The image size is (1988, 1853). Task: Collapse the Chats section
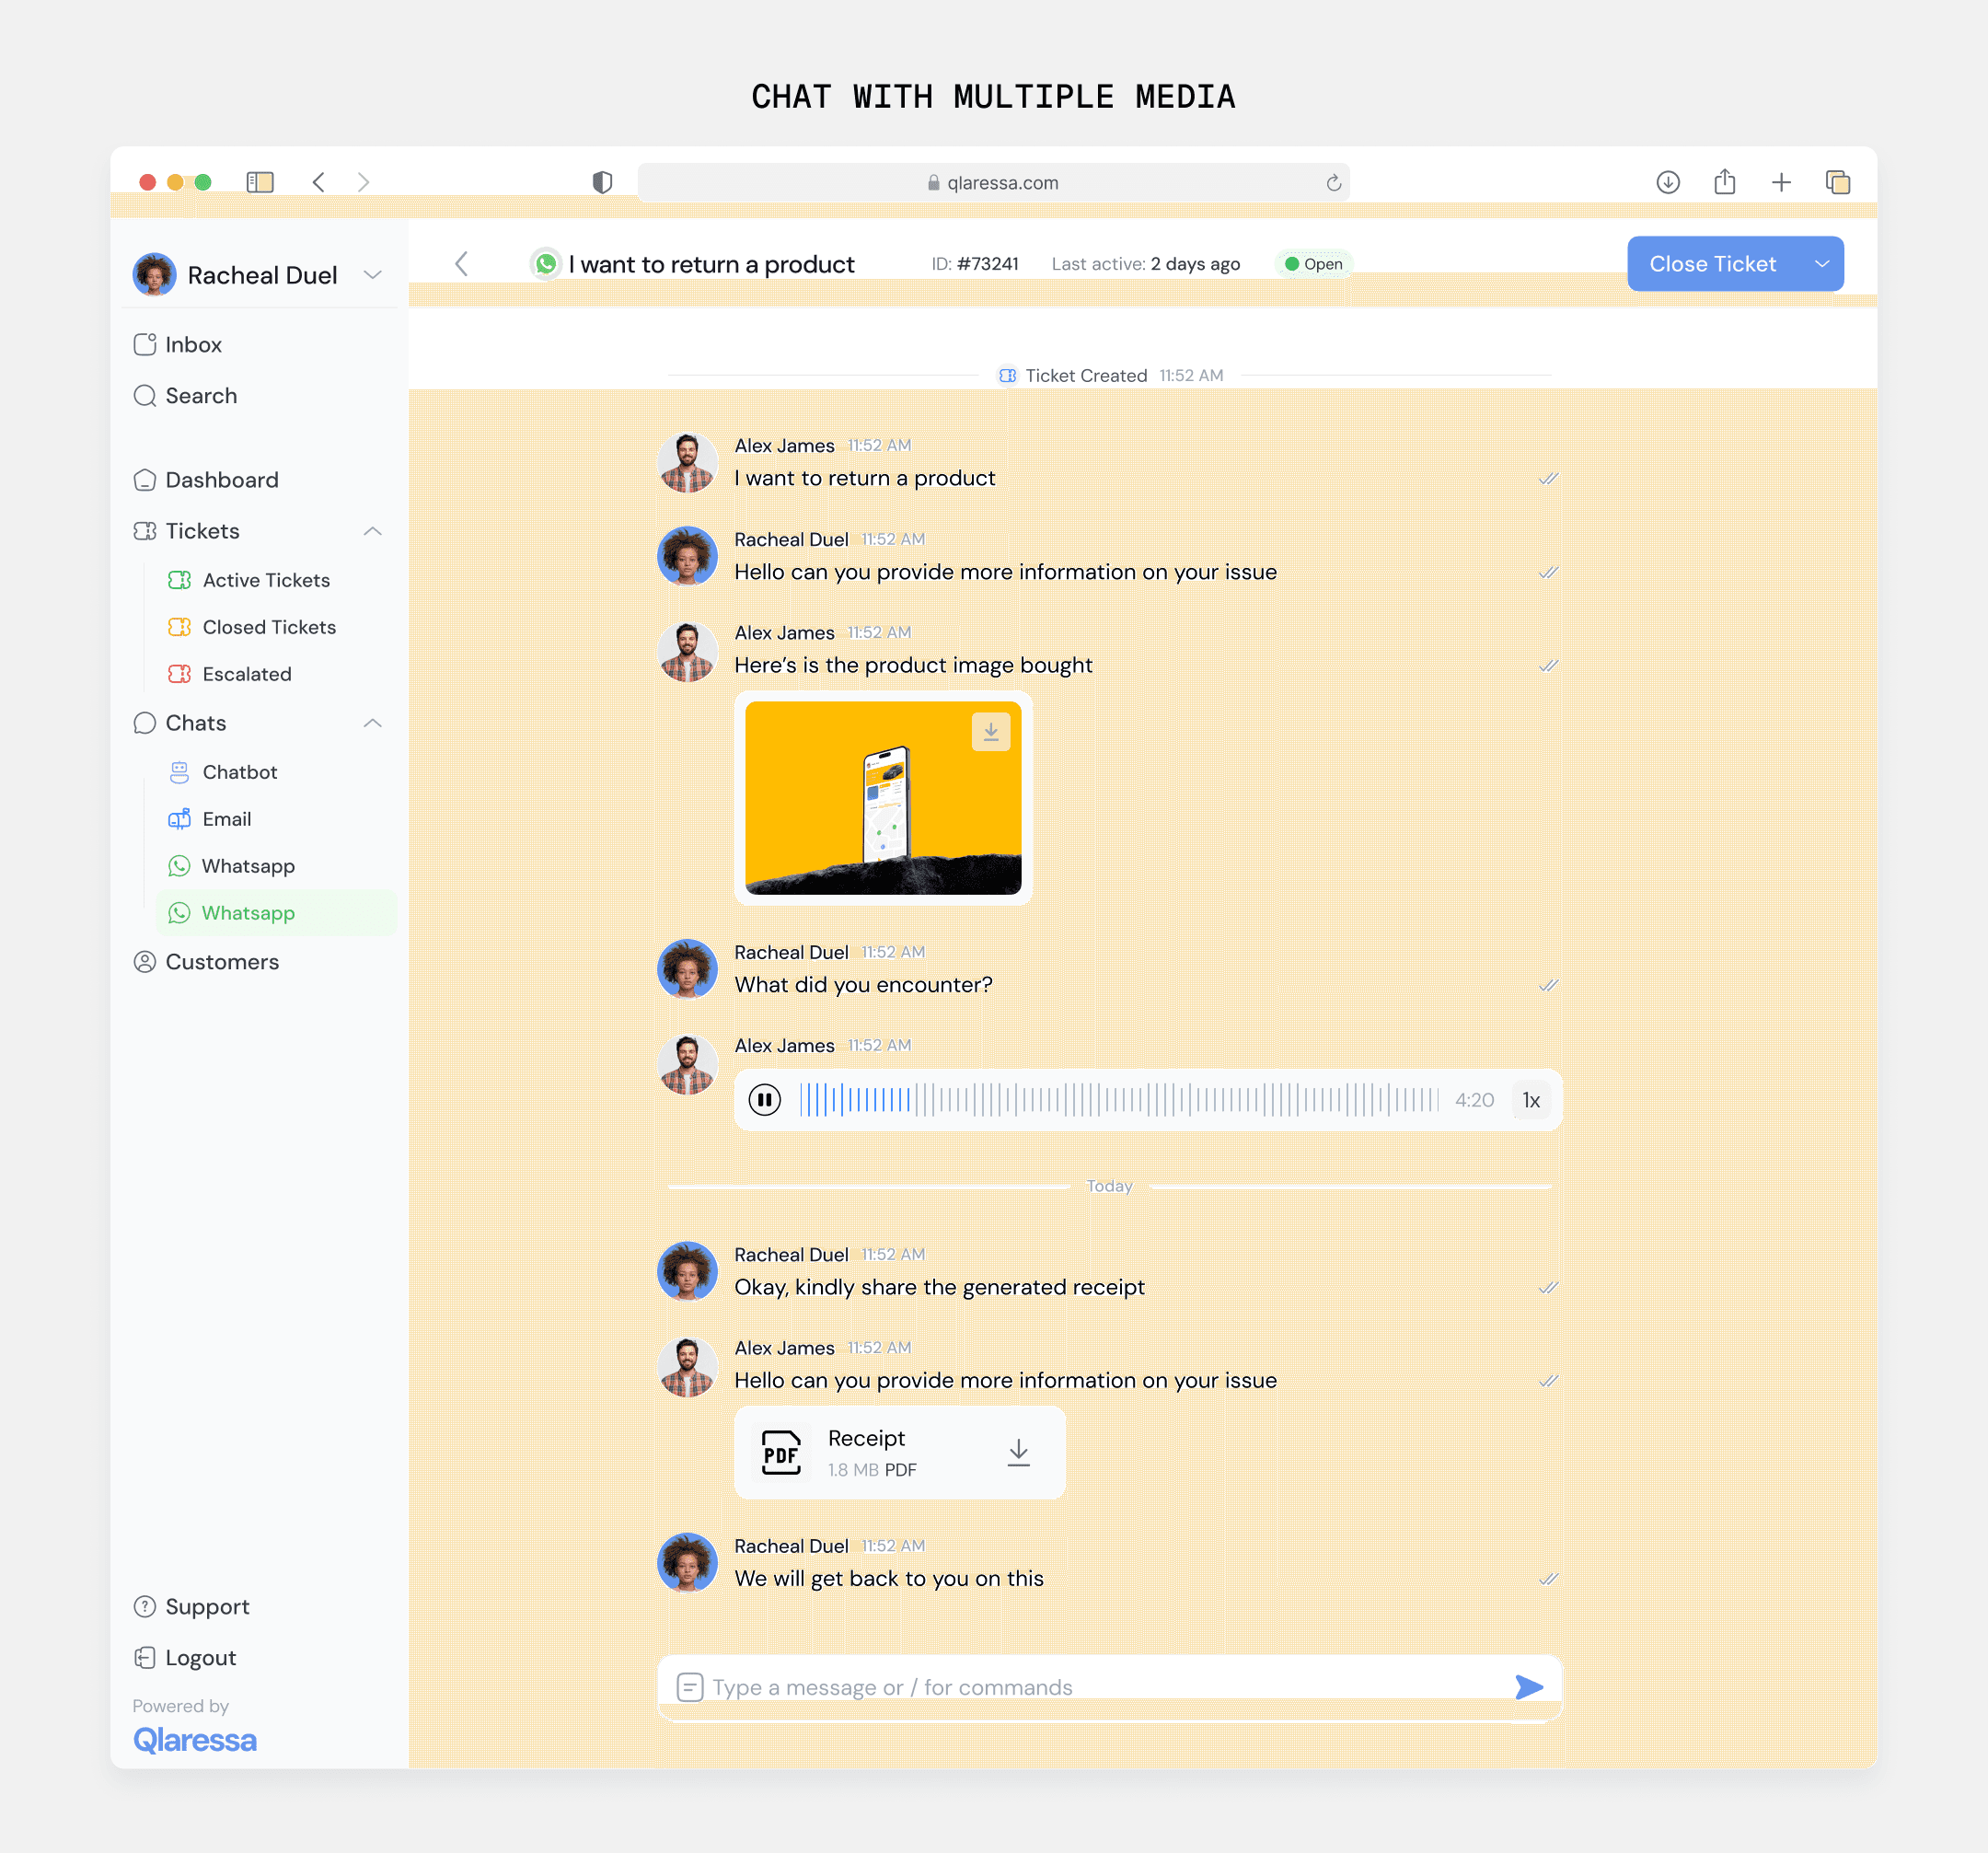pyautogui.click(x=373, y=723)
